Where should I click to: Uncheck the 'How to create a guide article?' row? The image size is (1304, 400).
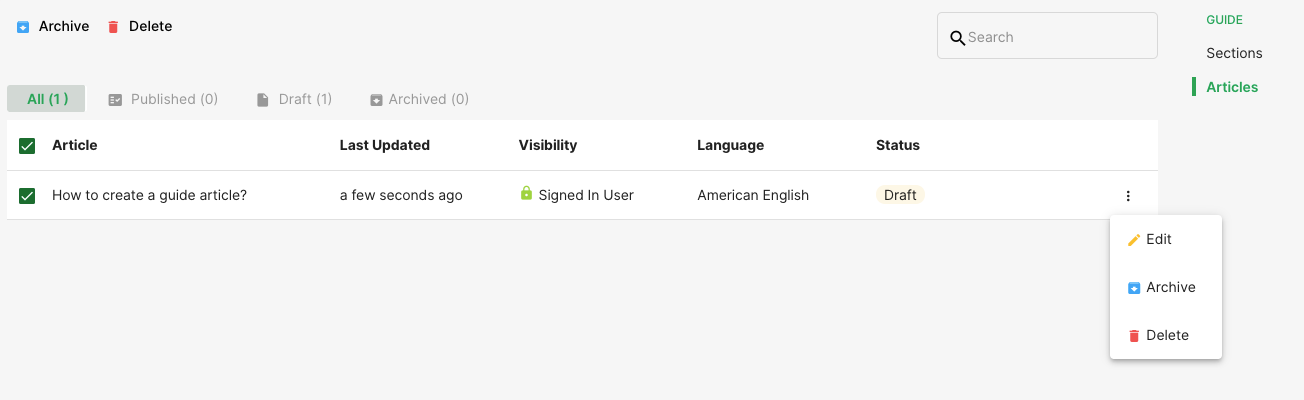pos(27,196)
